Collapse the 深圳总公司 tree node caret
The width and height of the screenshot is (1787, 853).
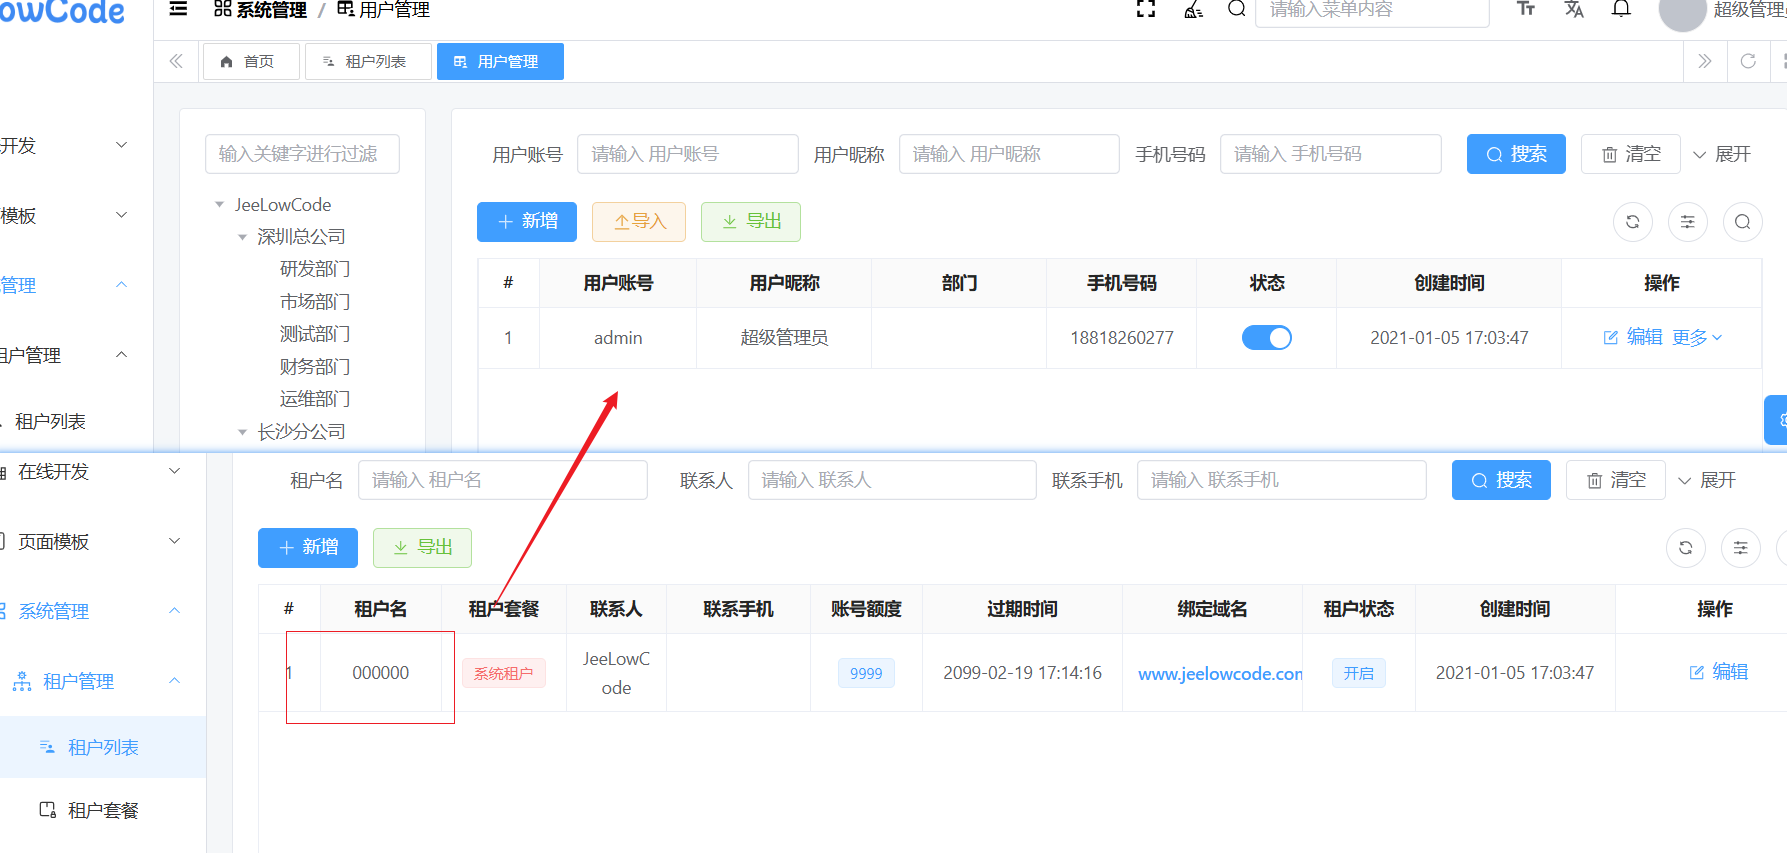tap(242, 237)
